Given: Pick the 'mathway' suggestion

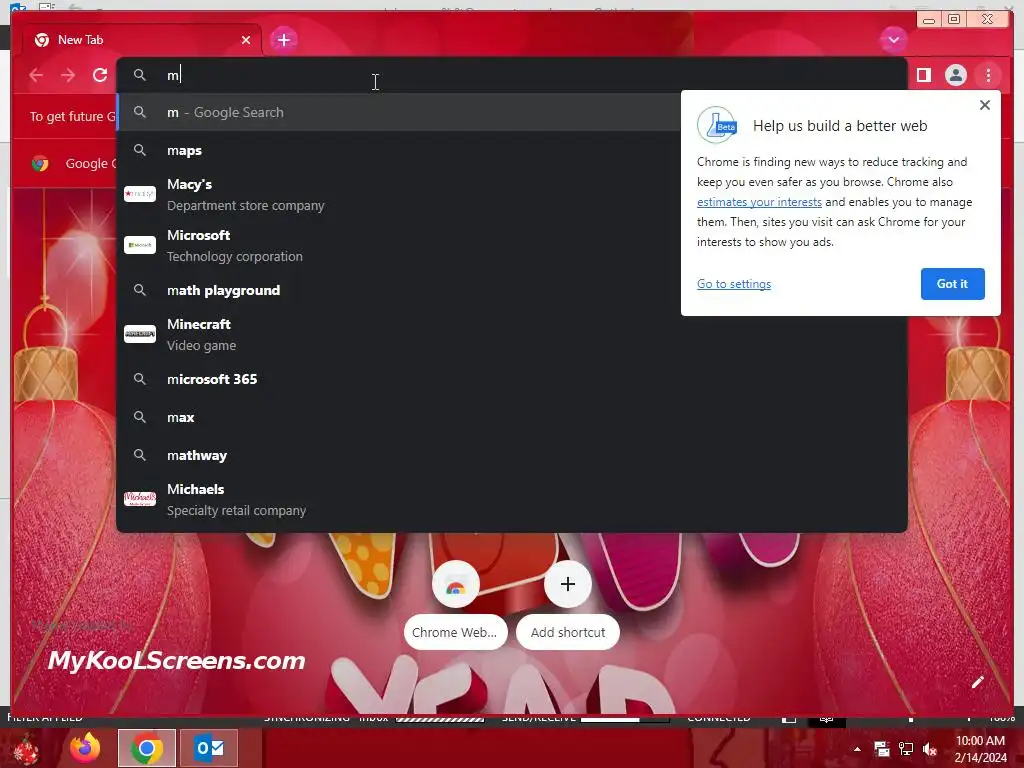Looking at the screenshot, I should (x=512, y=455).
